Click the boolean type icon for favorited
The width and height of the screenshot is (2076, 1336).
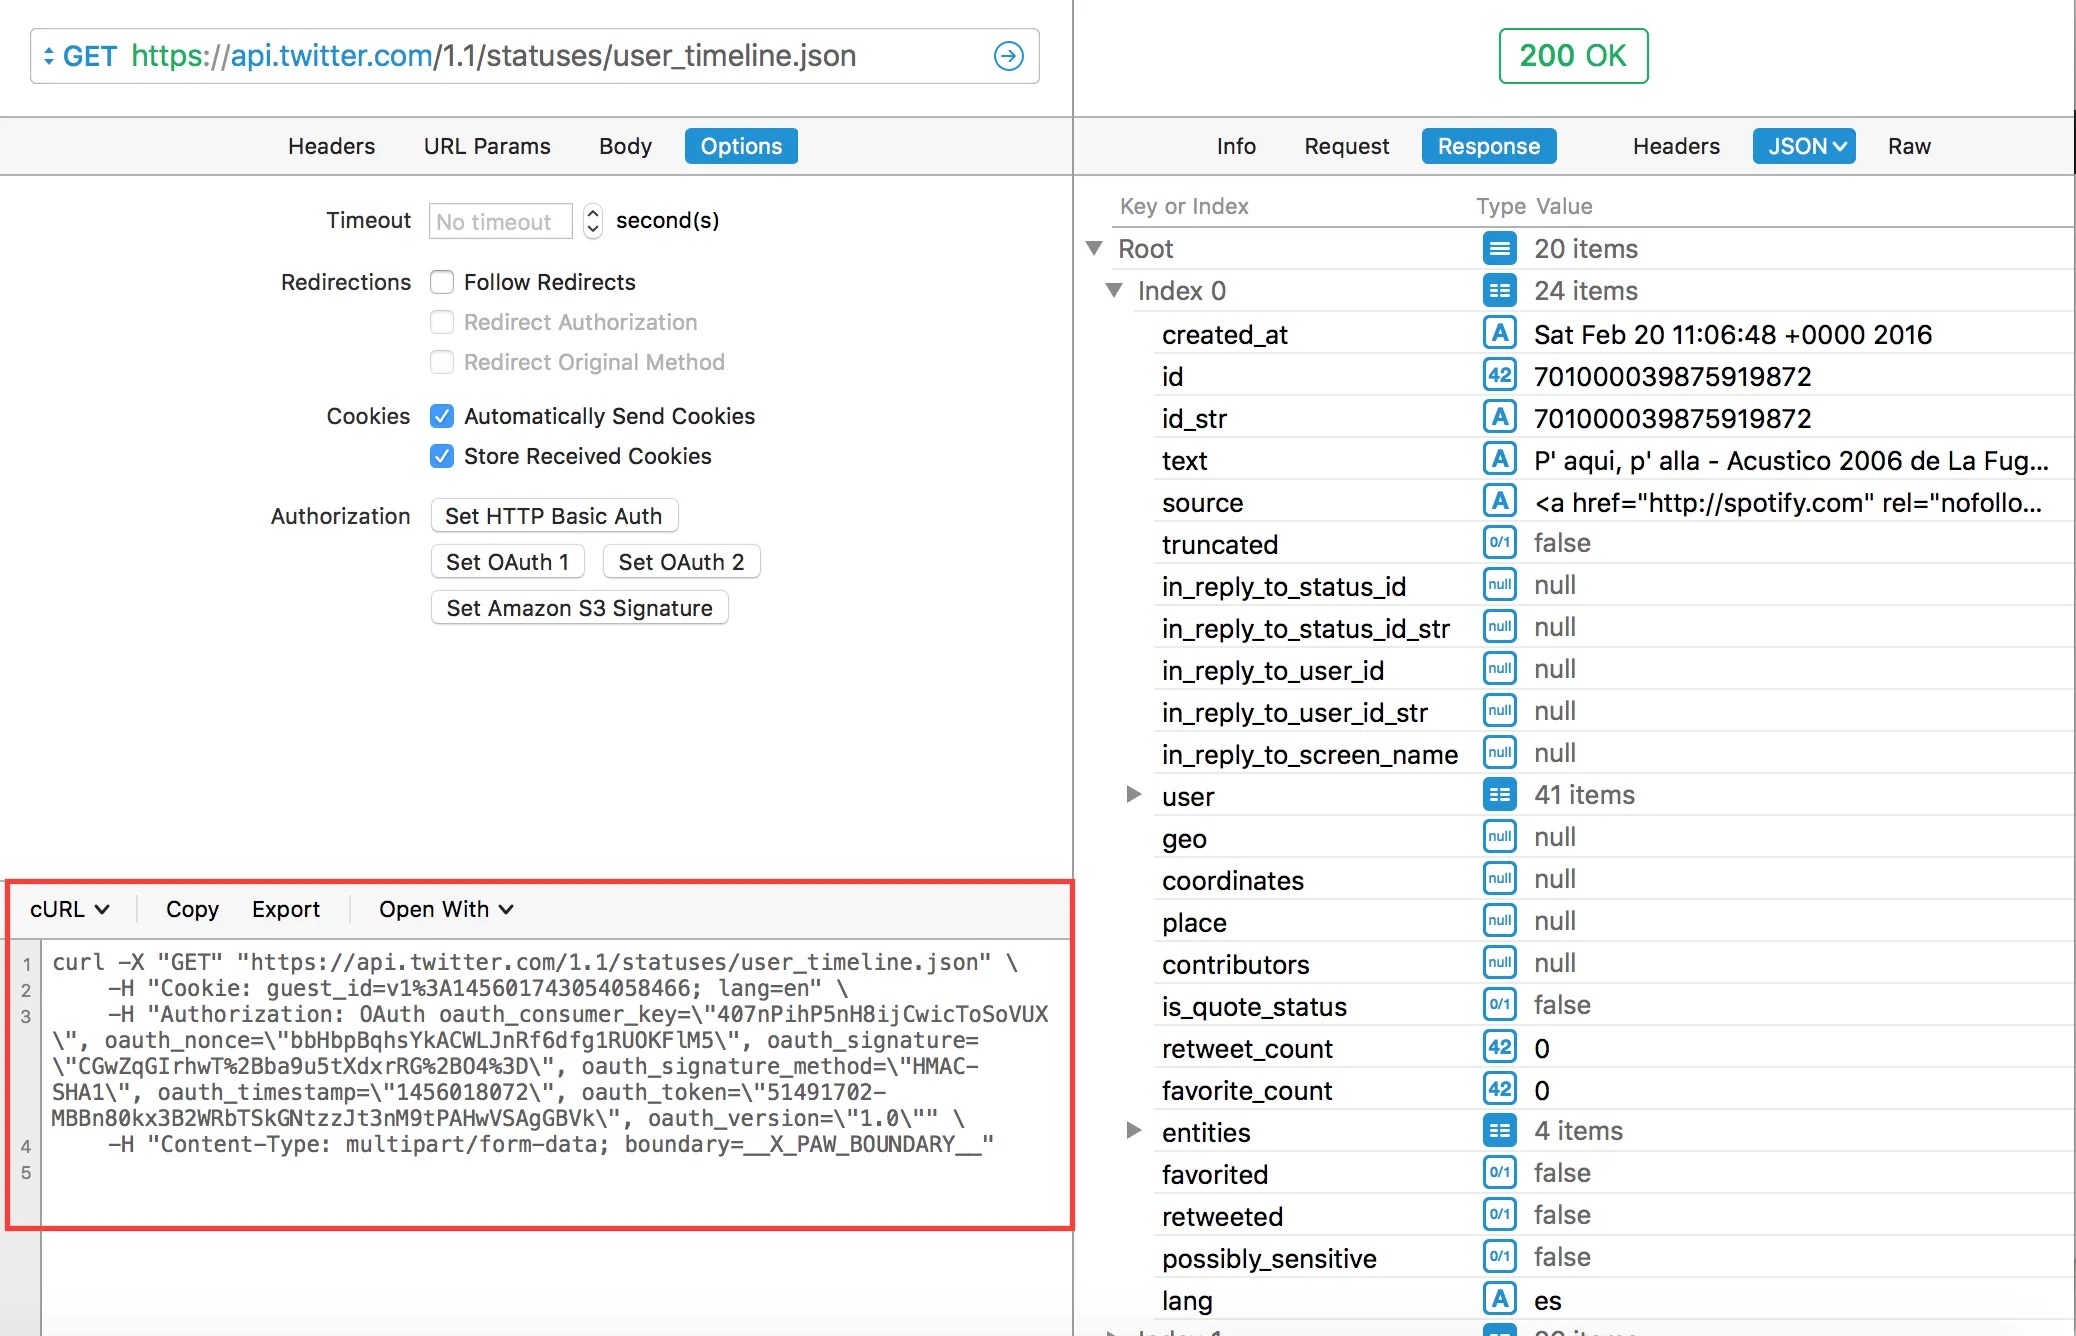click(1499, 1173)
